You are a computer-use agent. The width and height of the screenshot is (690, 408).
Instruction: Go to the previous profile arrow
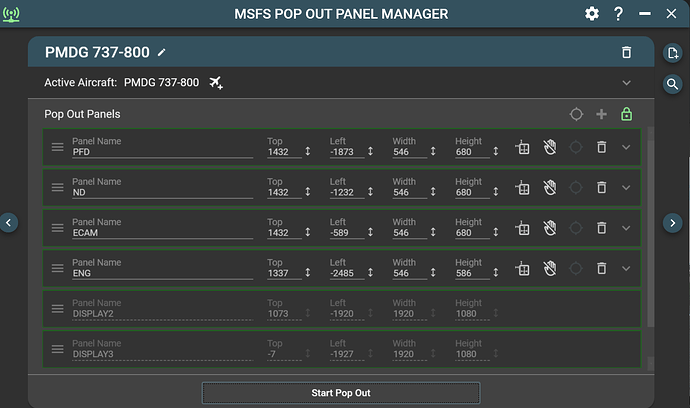point(9,222)
